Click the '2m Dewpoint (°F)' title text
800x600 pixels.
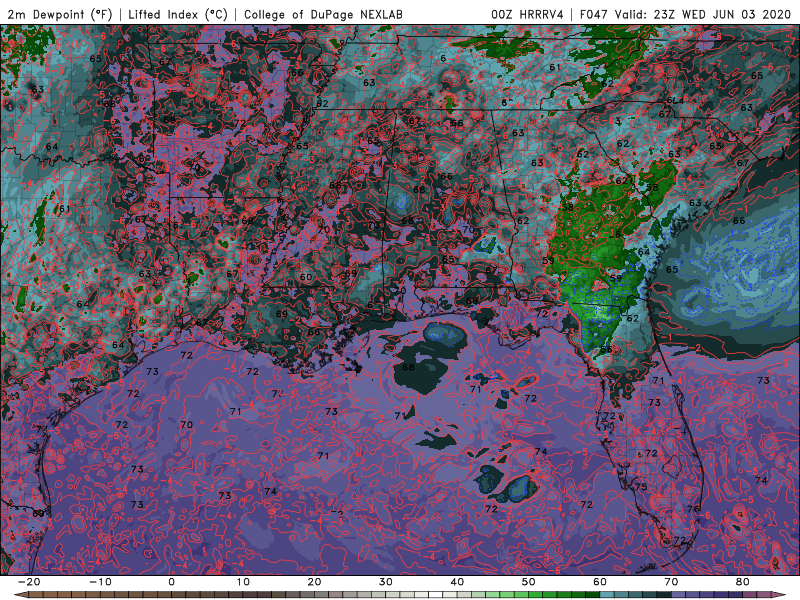pos(60,15)
